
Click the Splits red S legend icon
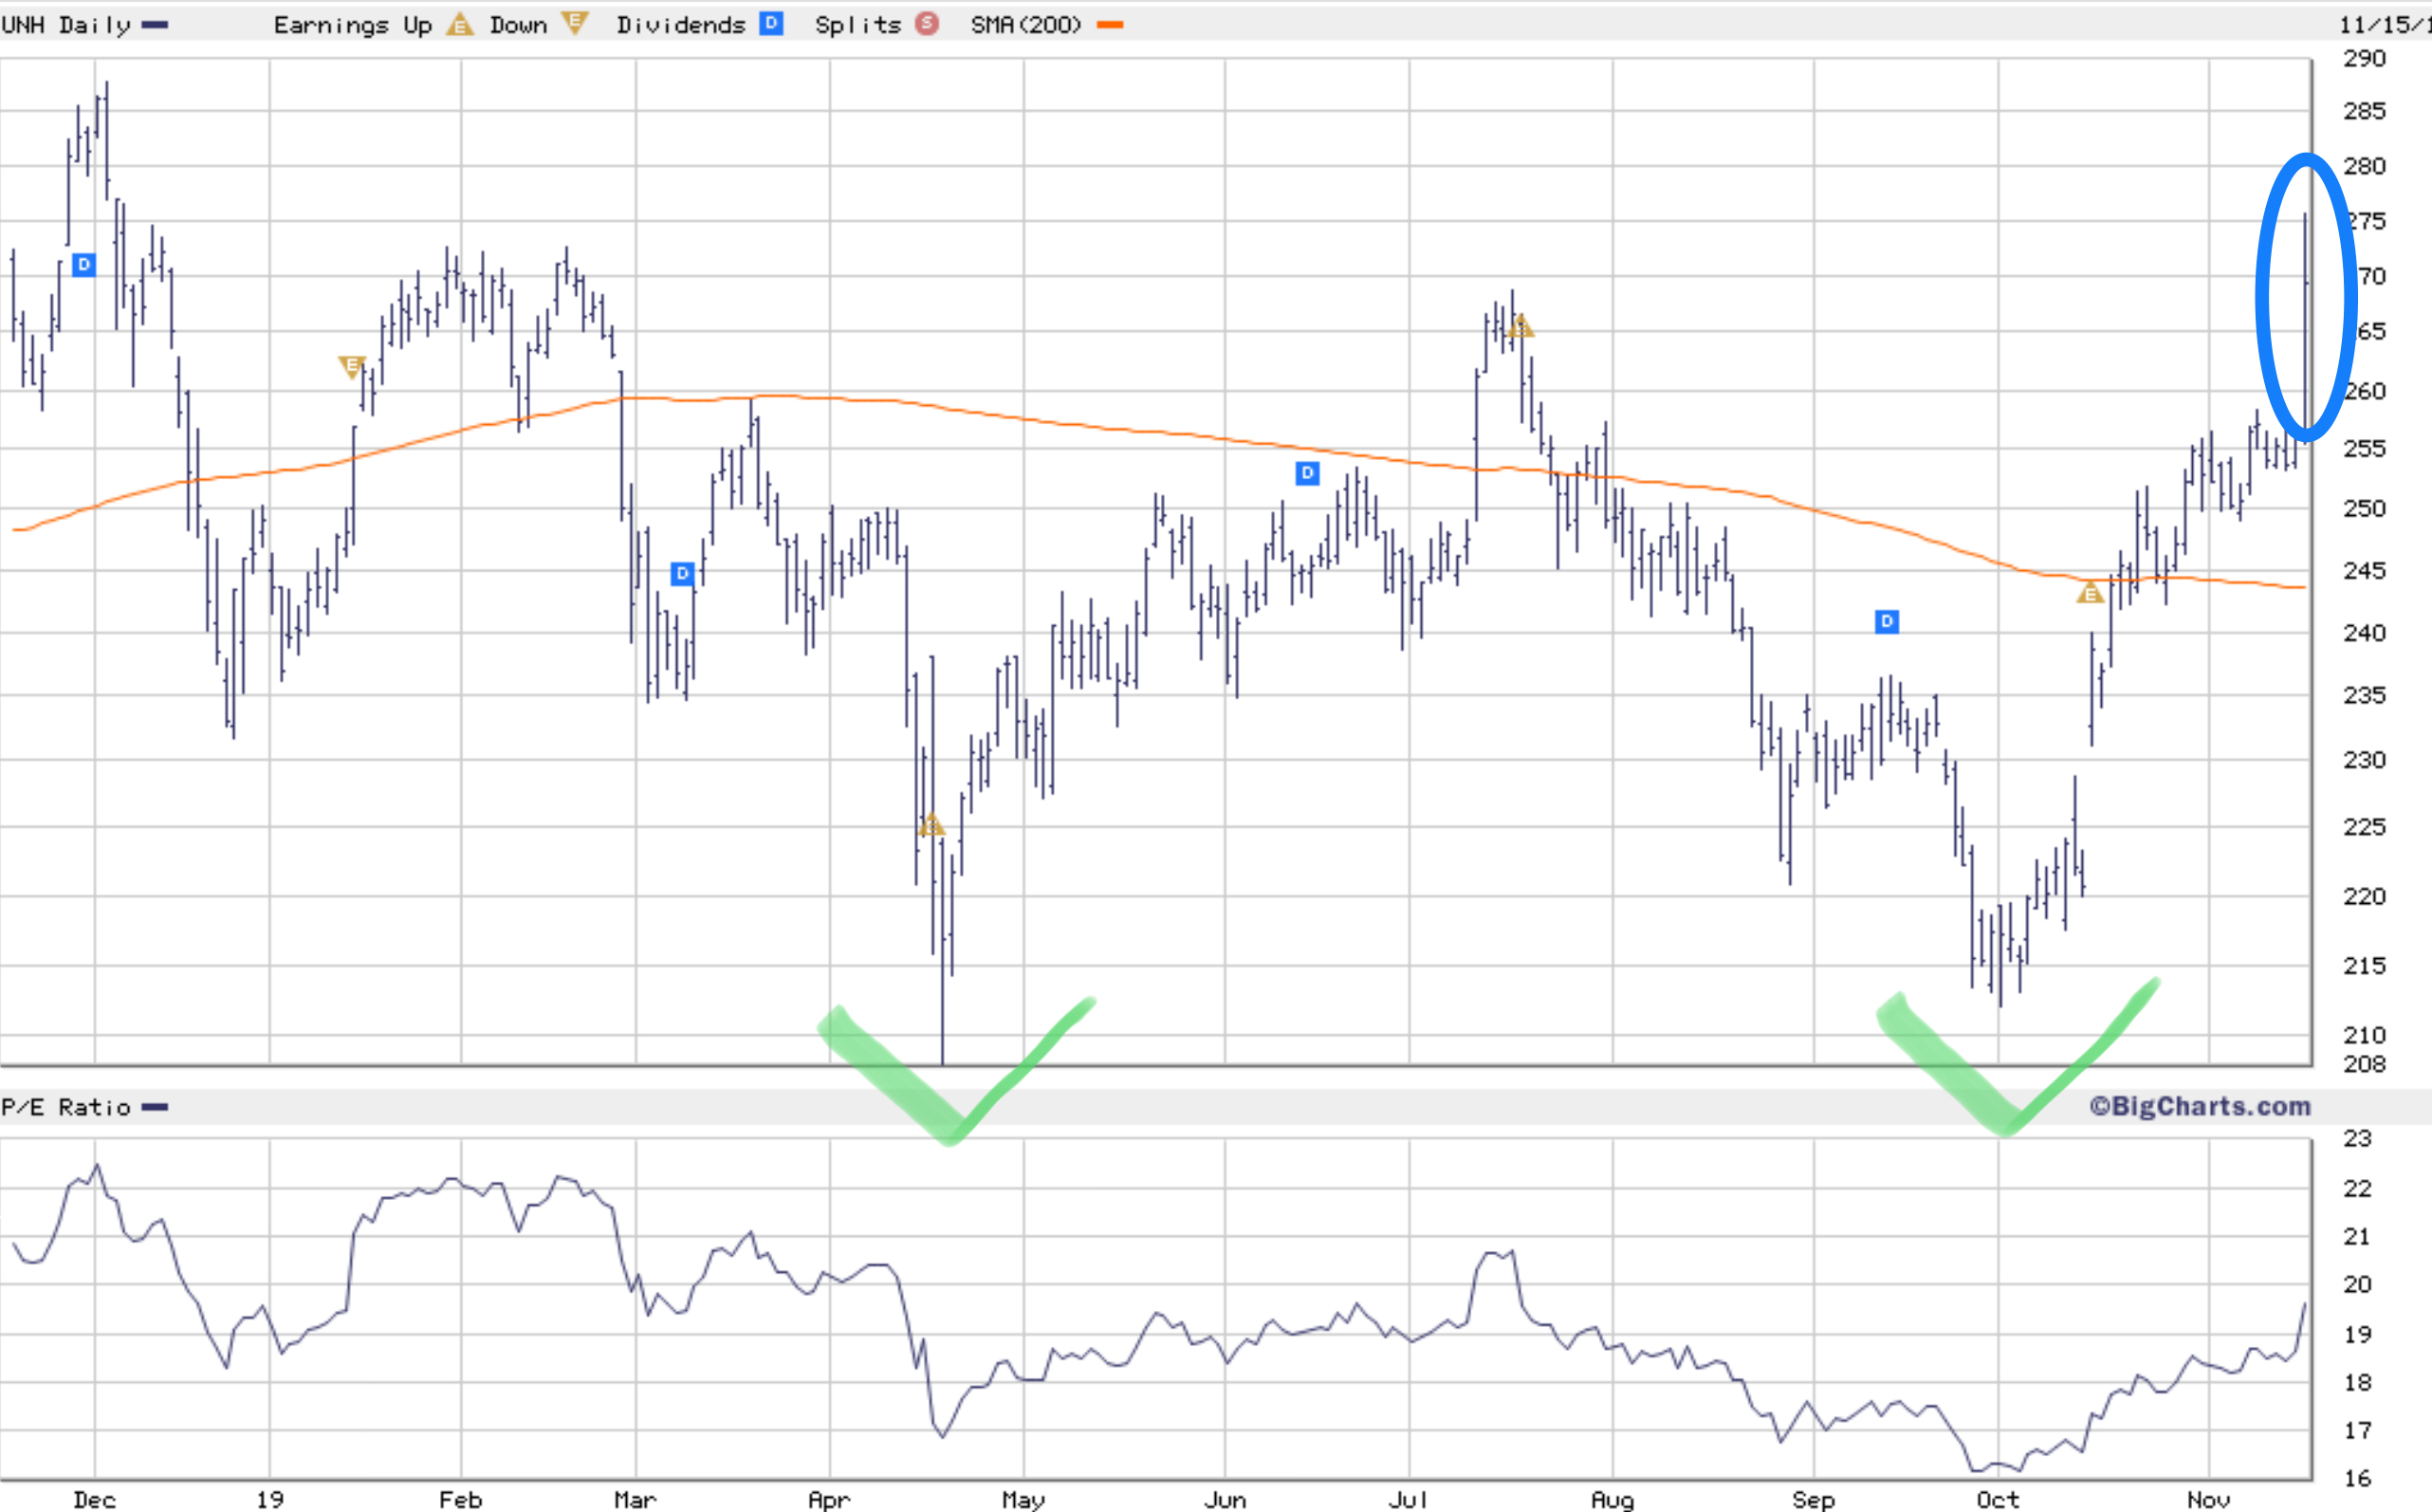[x=927, y=23]
